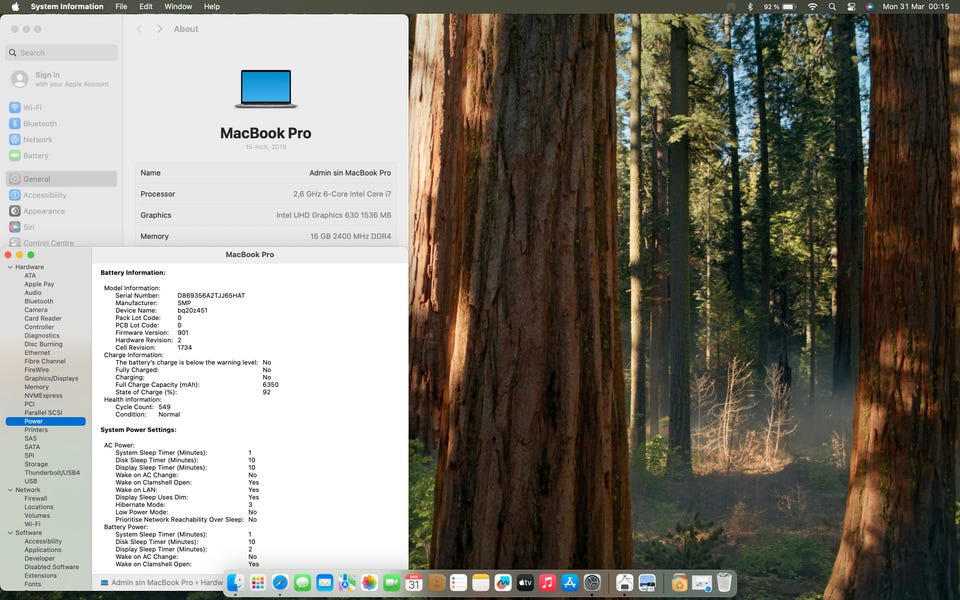Open System Settings gear in the Dock

pos(593,582)
